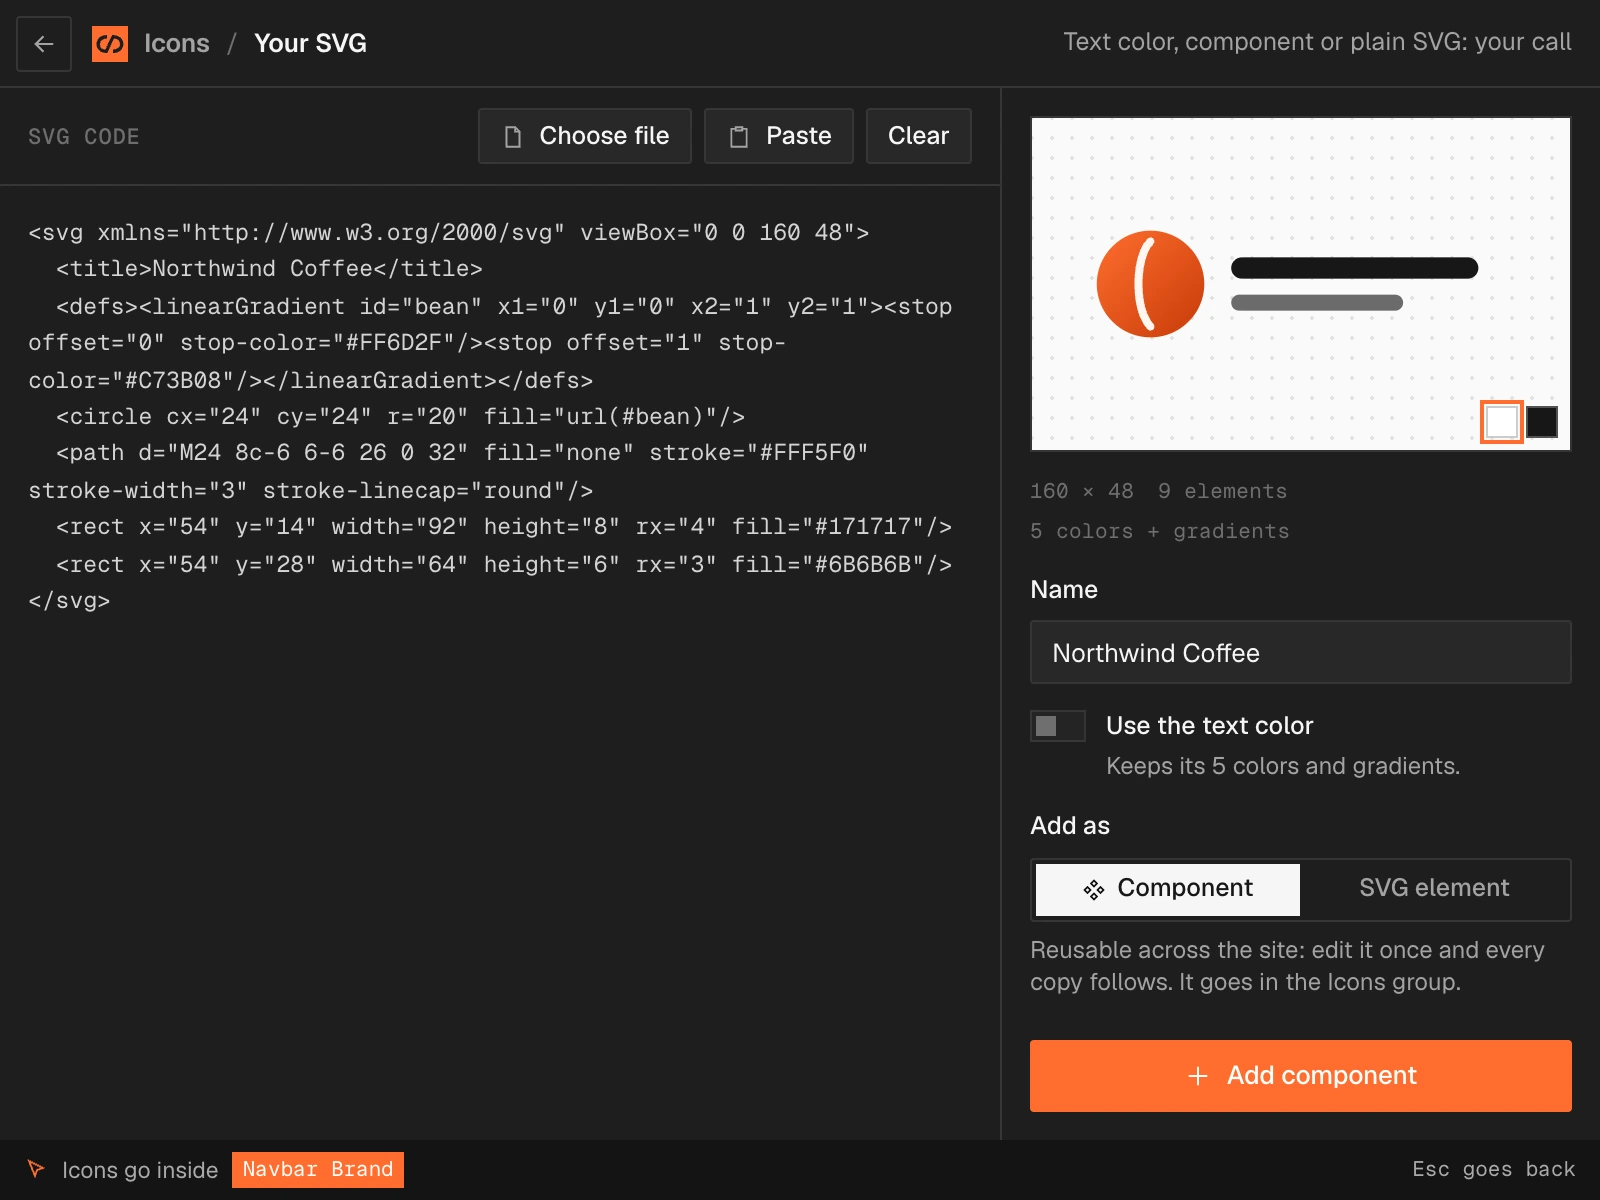Click the Navbar Brand tag
This screenshot has height=1200, width=1600.
coord(318,1170)
